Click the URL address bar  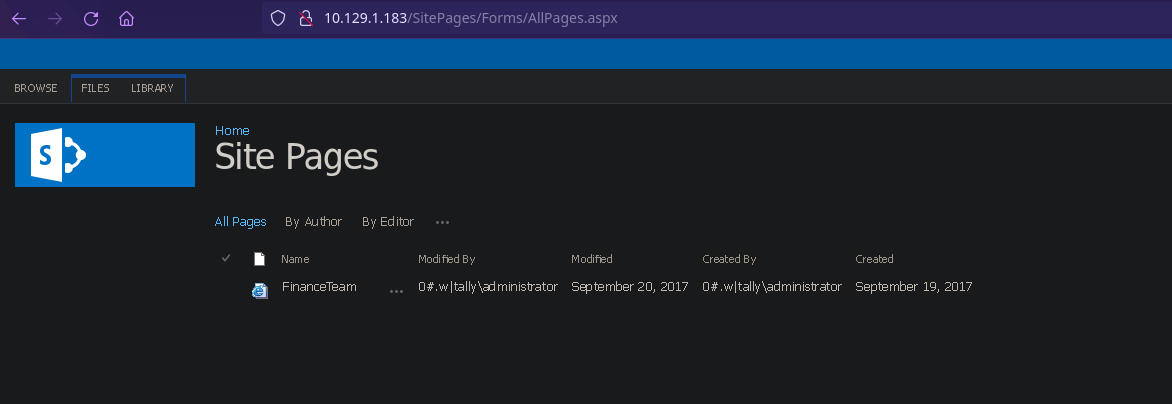pyautogui.click(x=600, y=19)
